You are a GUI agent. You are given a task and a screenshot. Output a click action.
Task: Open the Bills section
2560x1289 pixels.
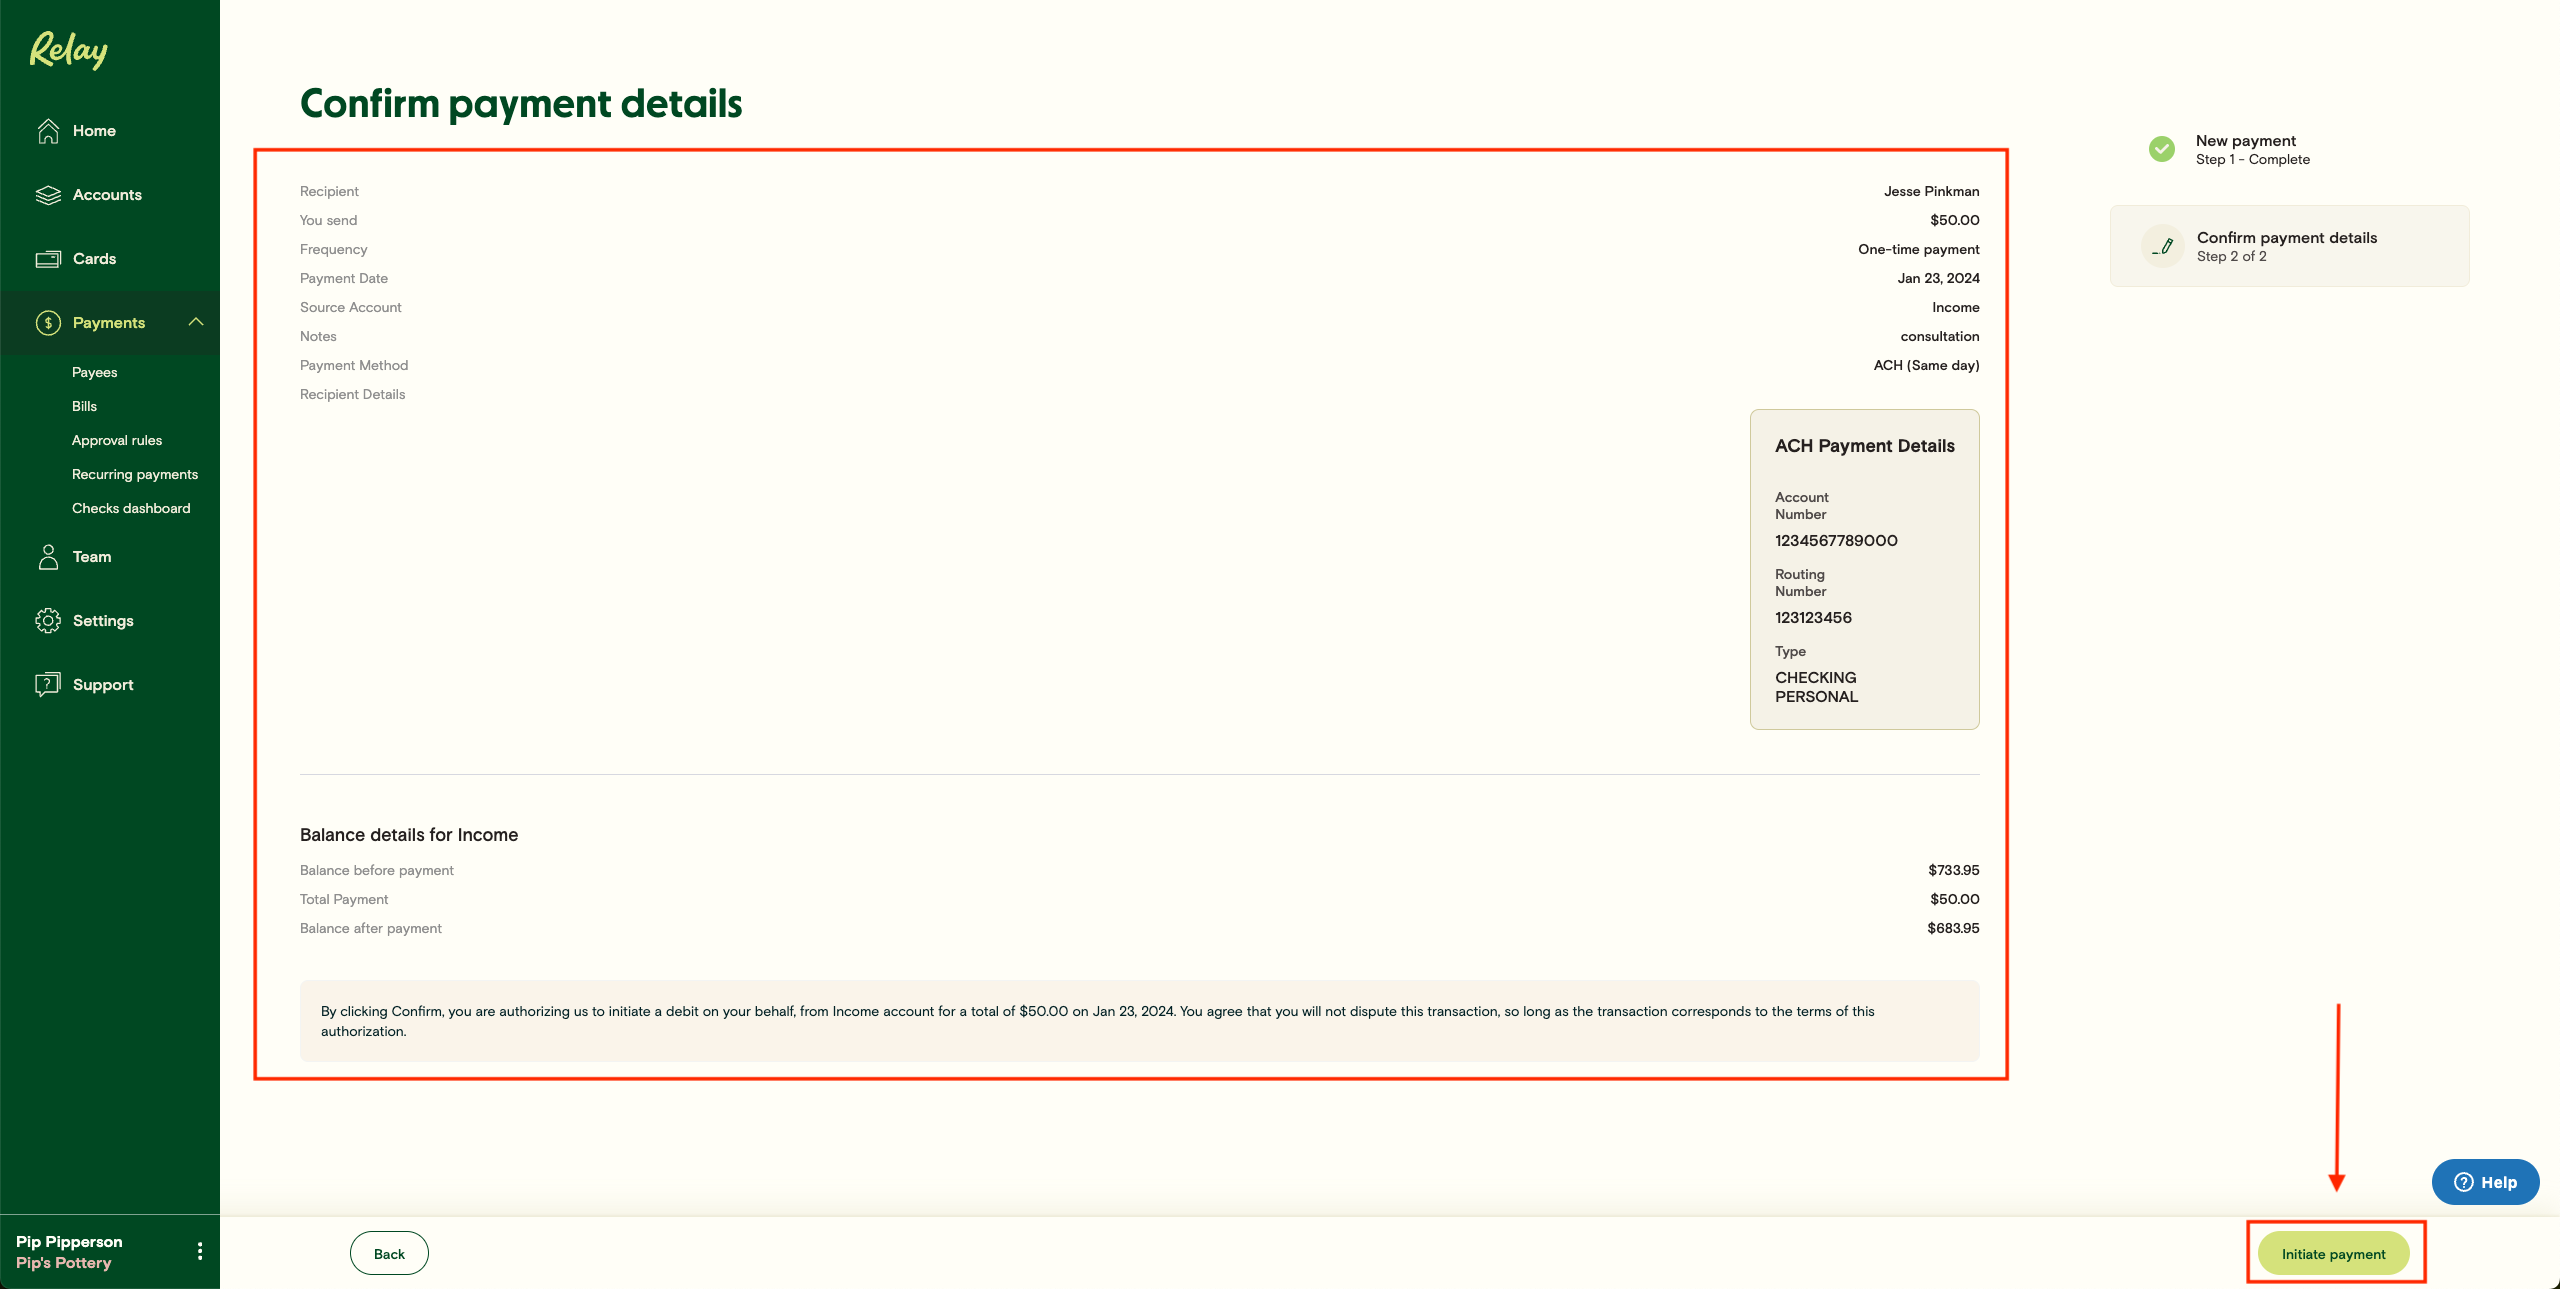click(84, 405)
